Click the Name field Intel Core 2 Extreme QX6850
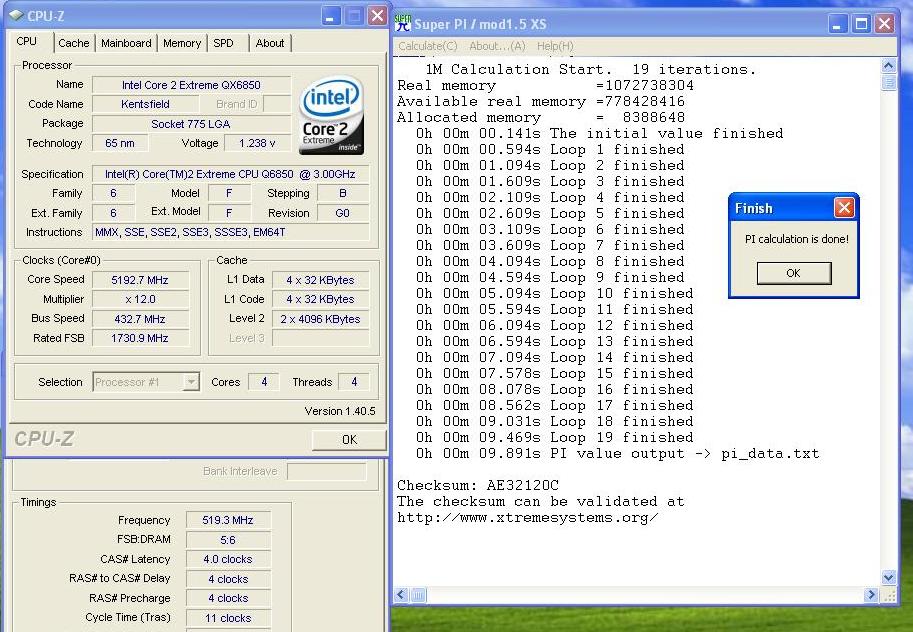Viewport: 913px width, 632px height. [191, 85]
